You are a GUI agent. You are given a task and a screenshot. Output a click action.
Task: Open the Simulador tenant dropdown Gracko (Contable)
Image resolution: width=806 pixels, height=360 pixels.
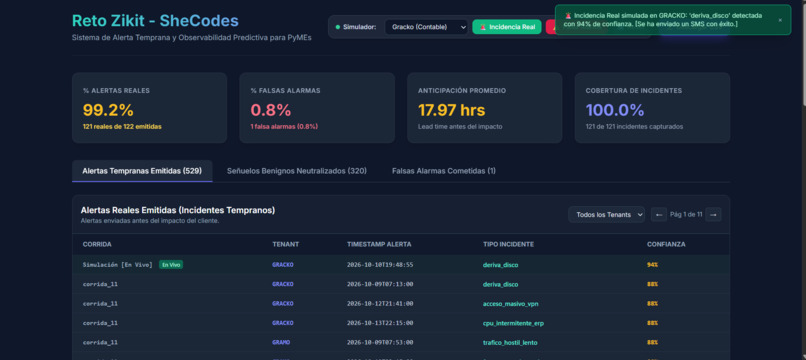tap(426, 27)
